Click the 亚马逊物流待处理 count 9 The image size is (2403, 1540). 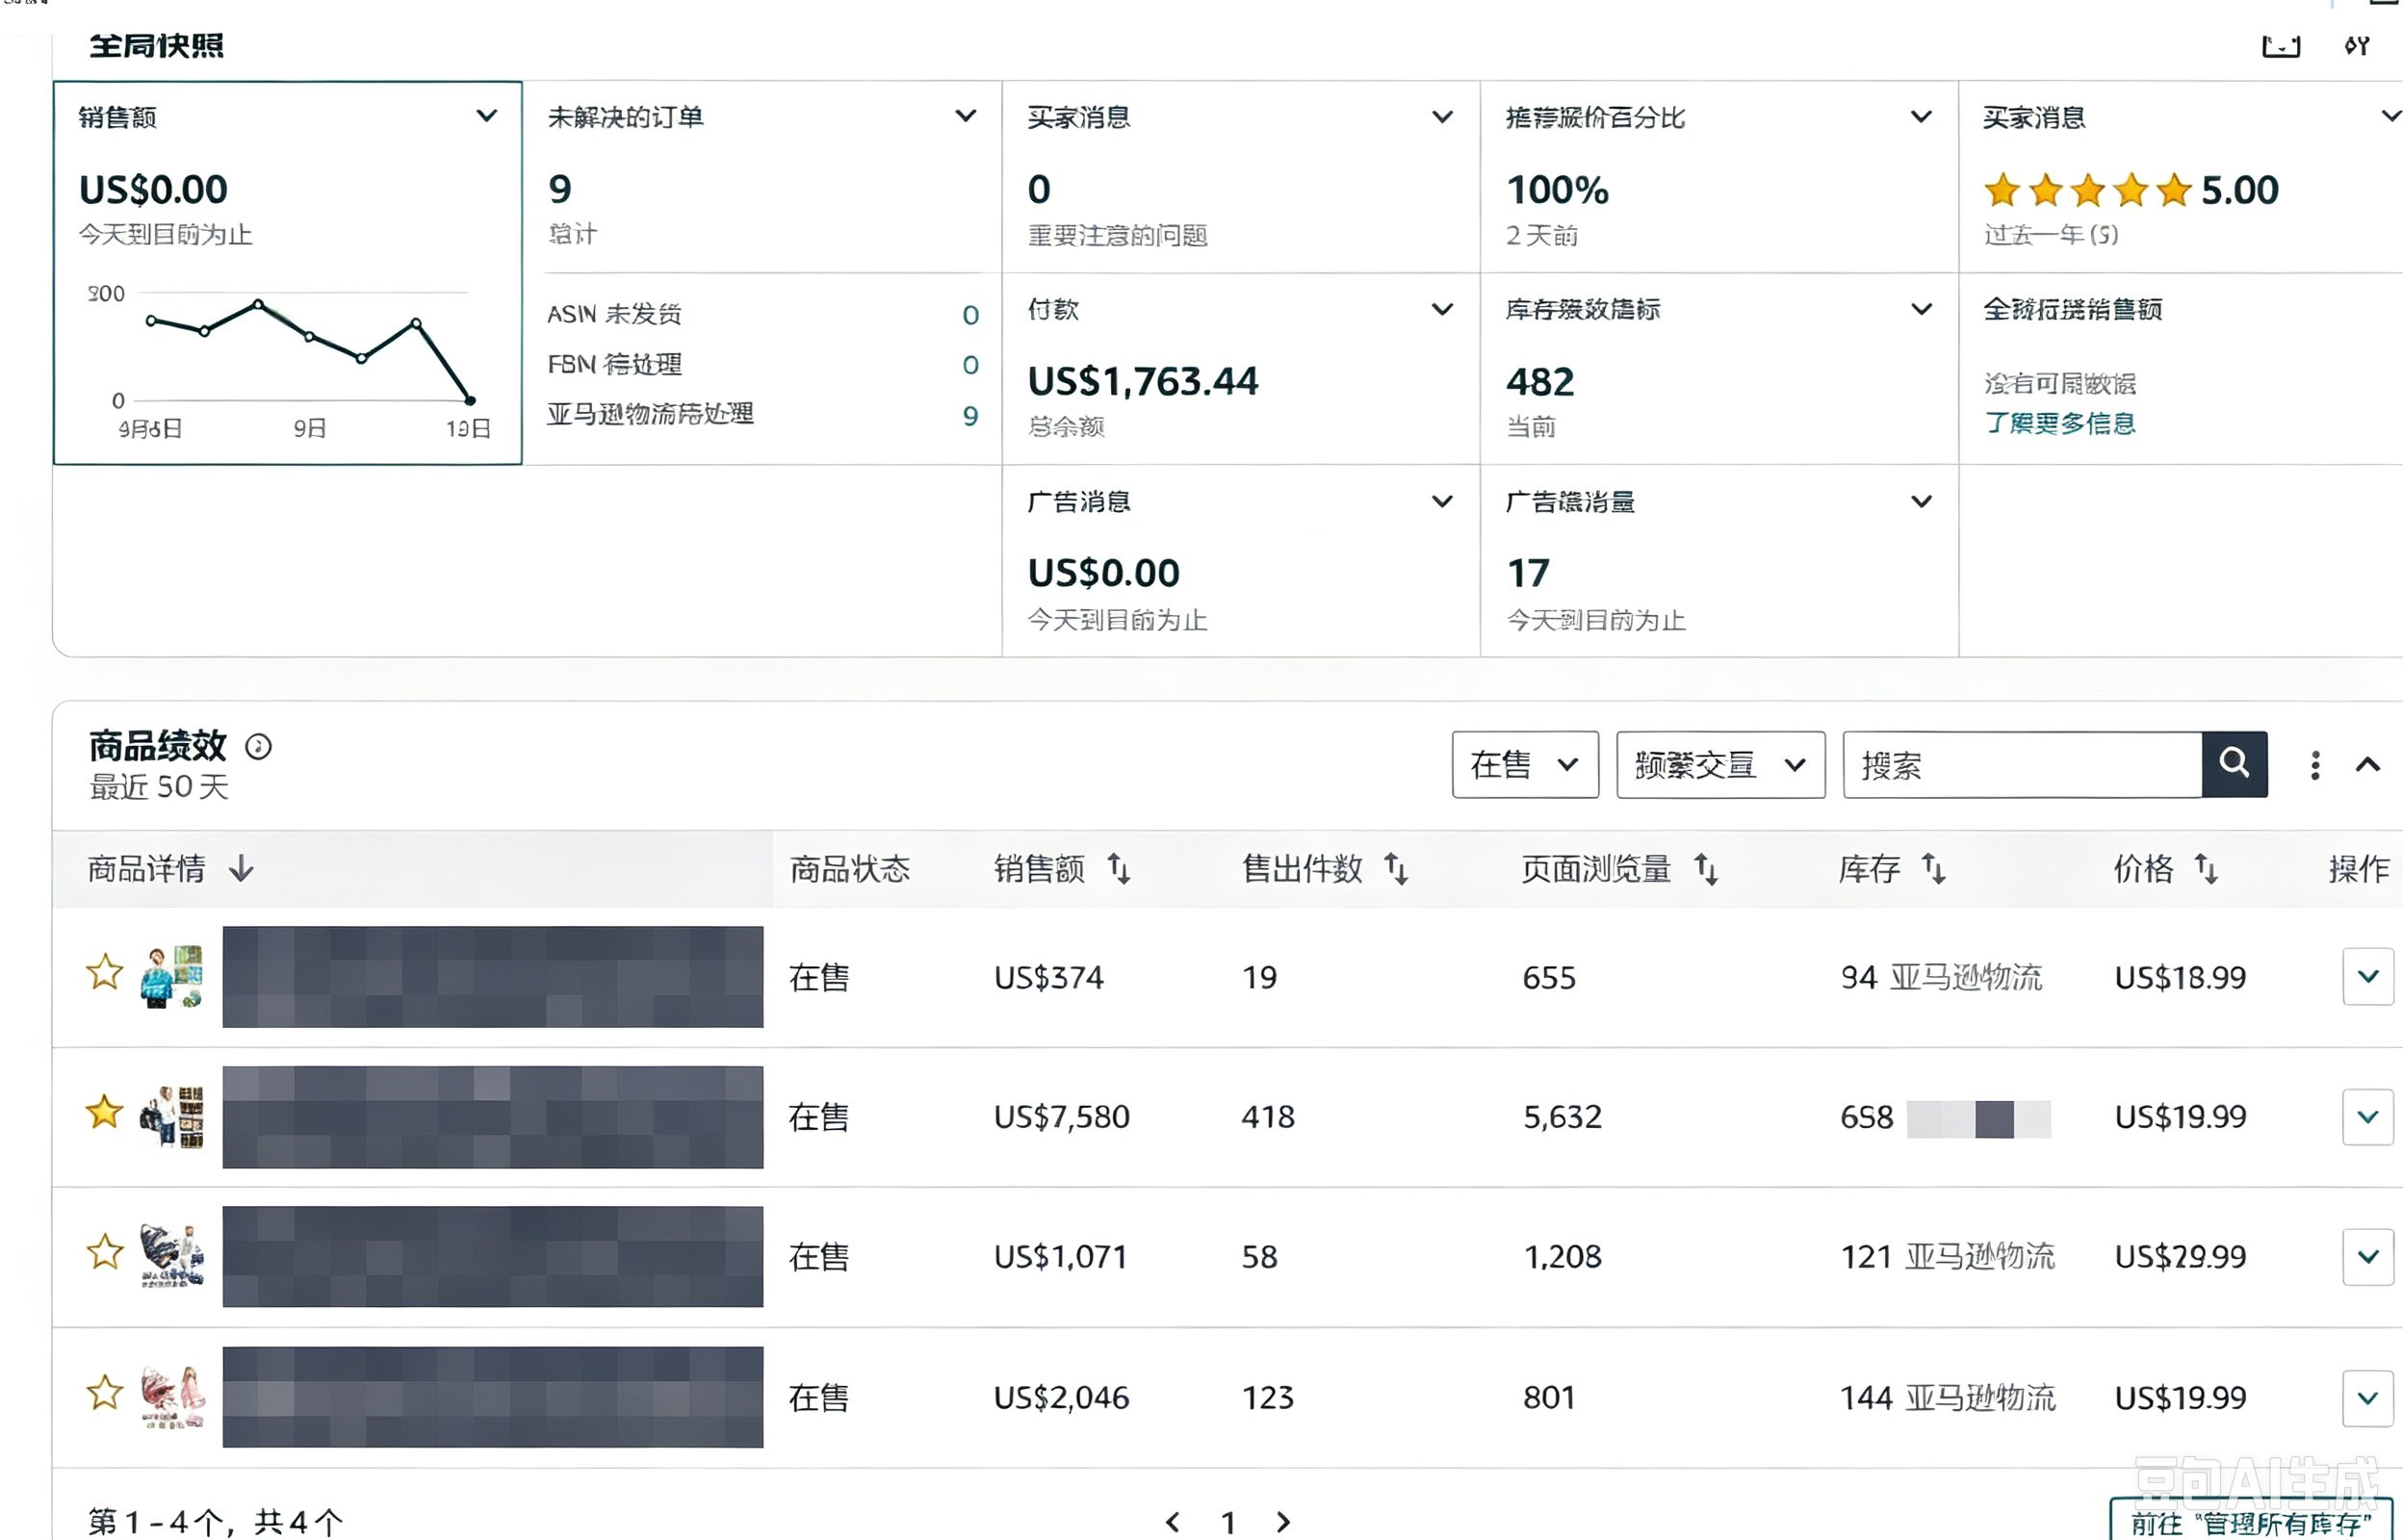pyautogui.click(x=970, y=415)
